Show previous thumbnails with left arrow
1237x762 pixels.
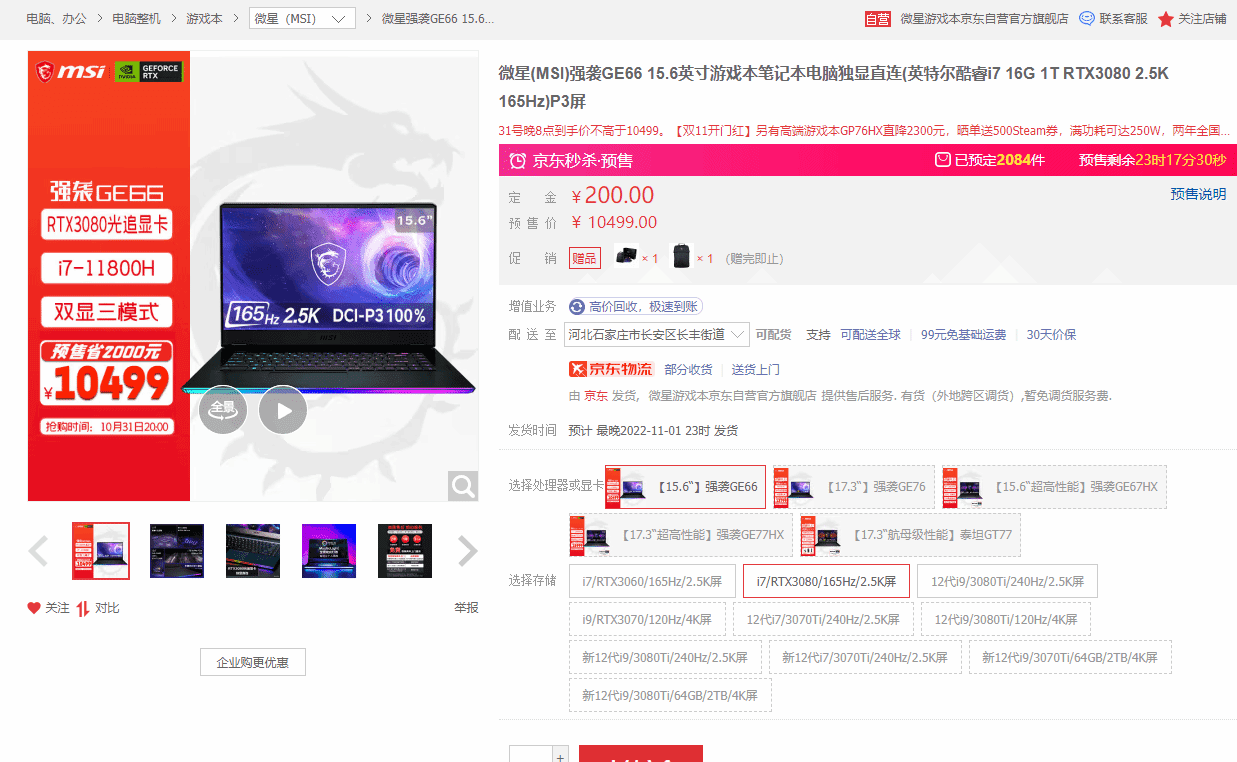39,550
